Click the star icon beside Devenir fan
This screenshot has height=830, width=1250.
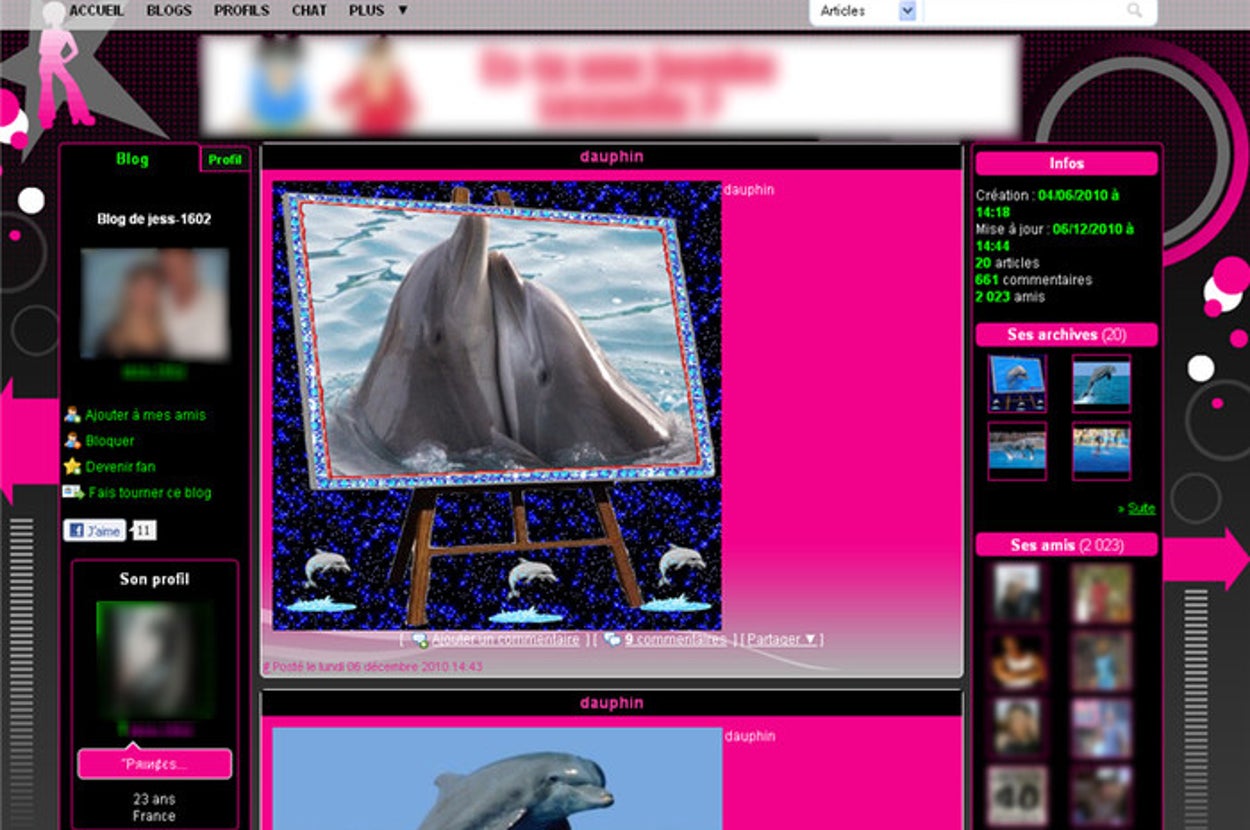(72, 467)
